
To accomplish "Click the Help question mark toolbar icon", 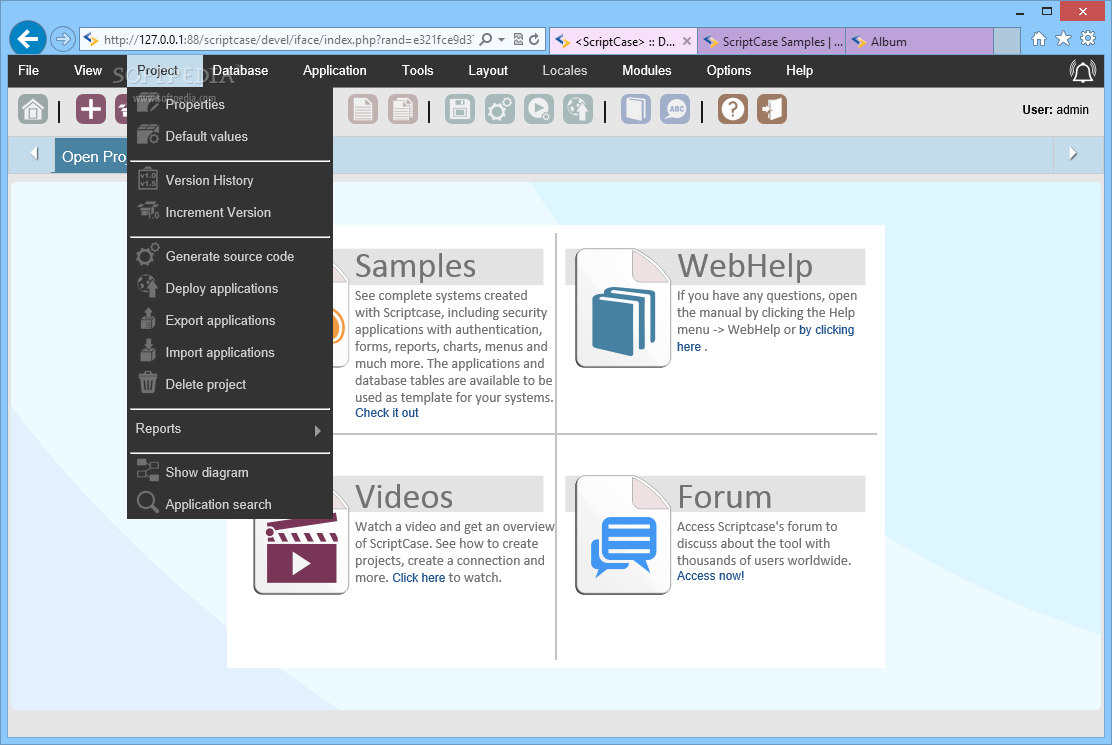I will [733, 109].
